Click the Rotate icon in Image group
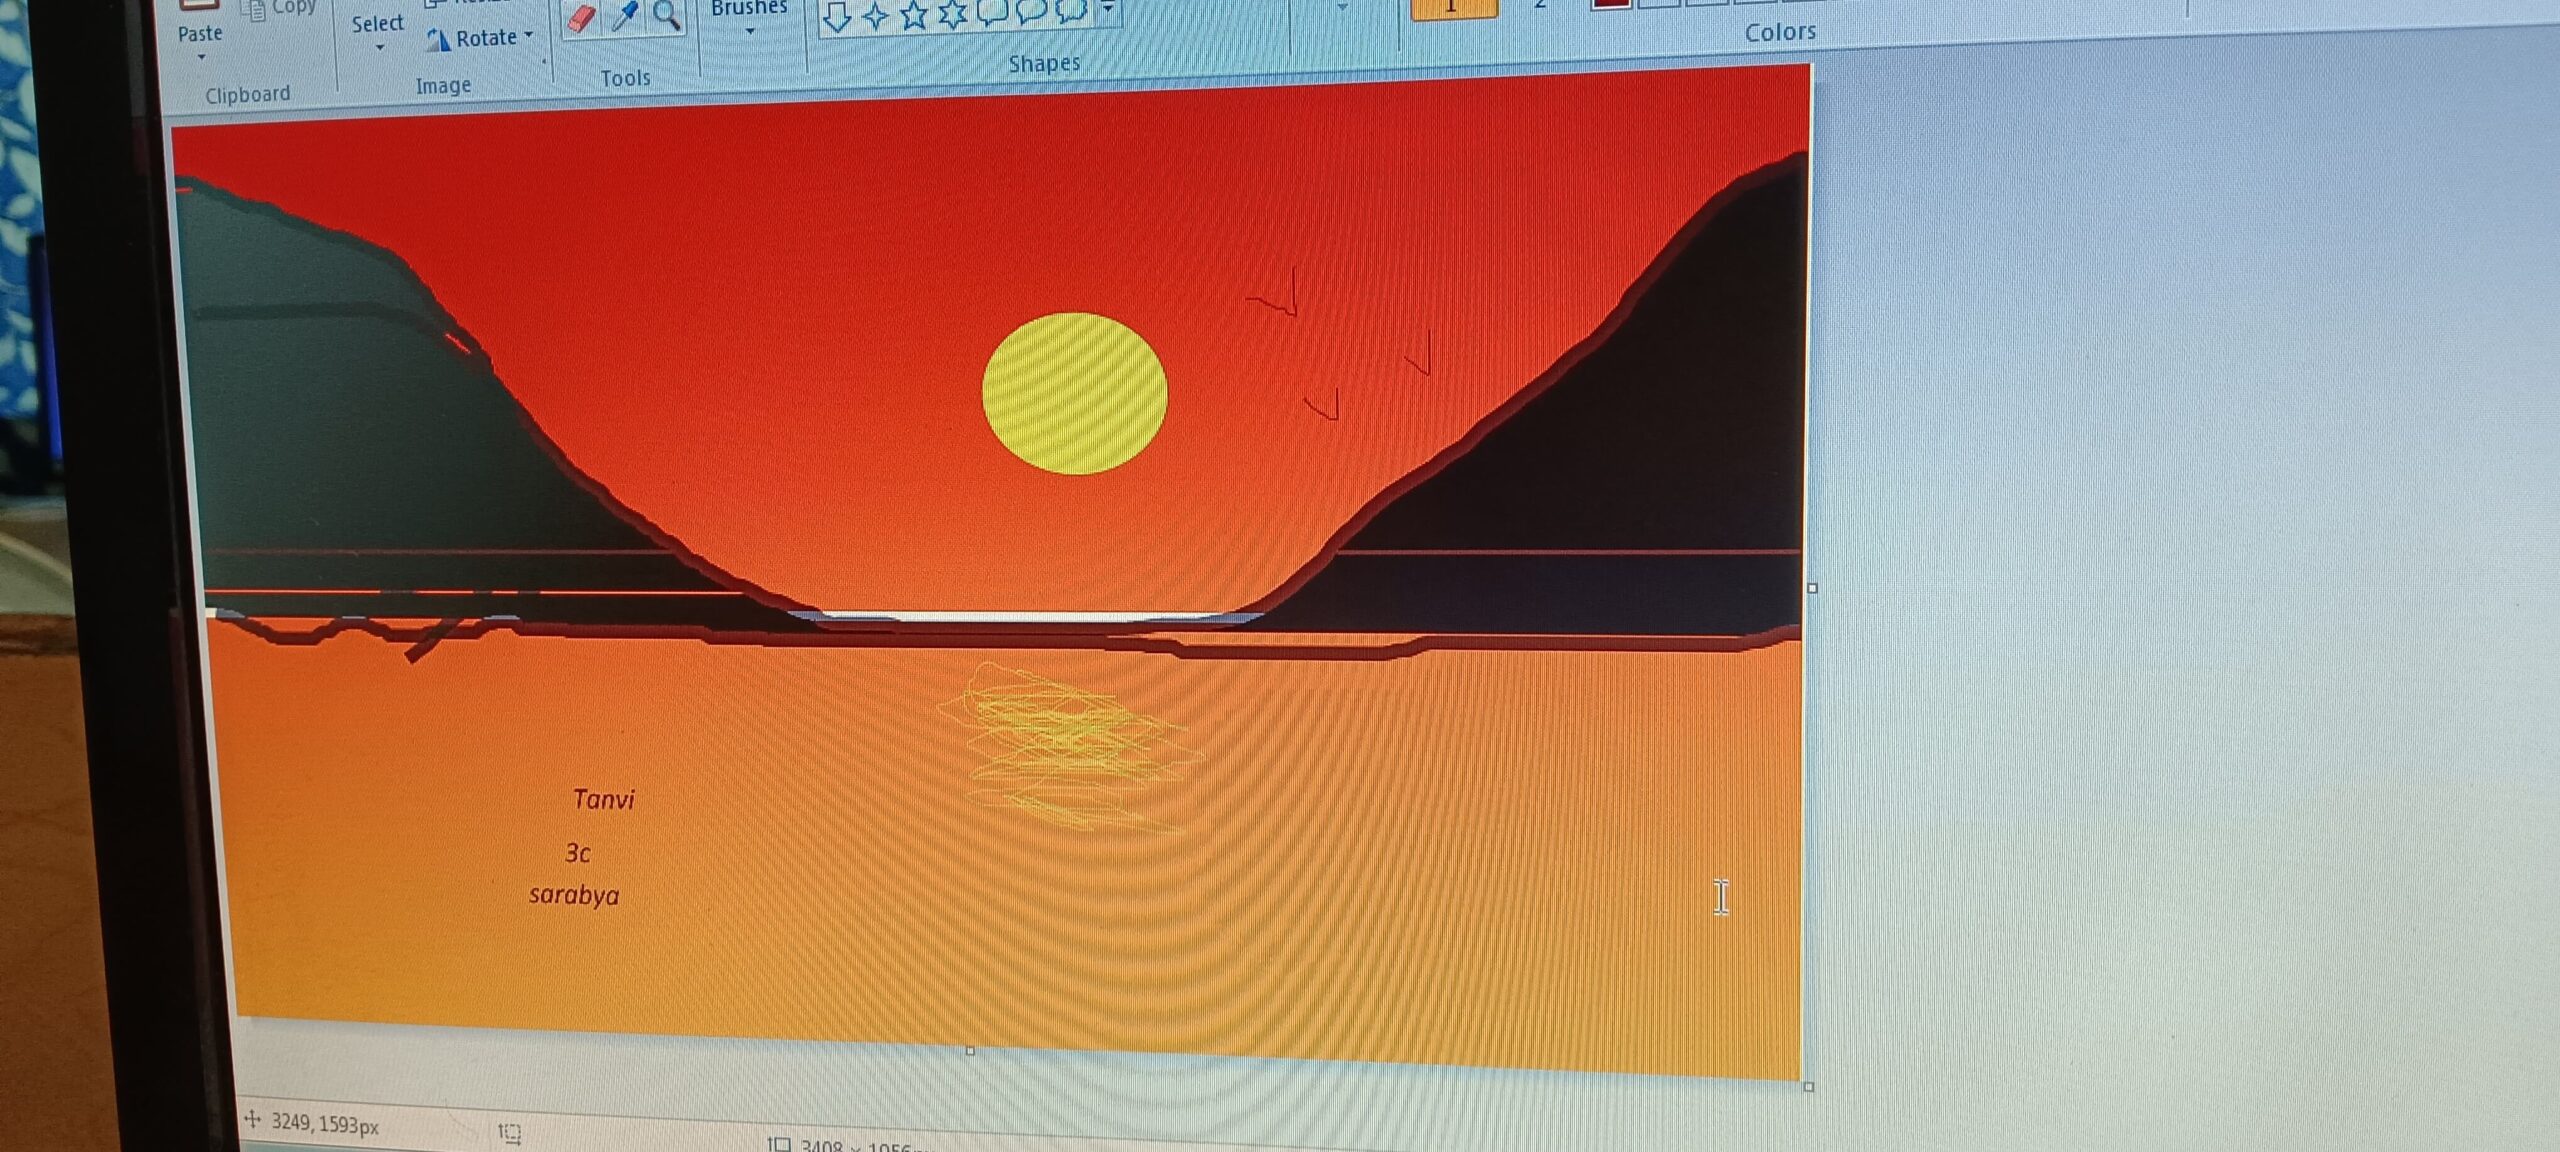The height and width of the screenshot is (1152, 2560). pos(438,40)
